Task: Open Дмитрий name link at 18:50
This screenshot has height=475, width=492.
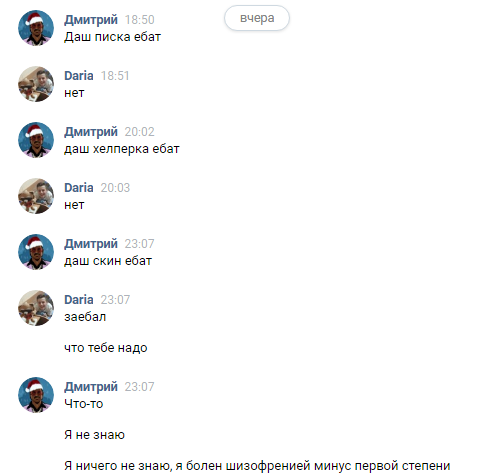Action: tap(91, 20)
